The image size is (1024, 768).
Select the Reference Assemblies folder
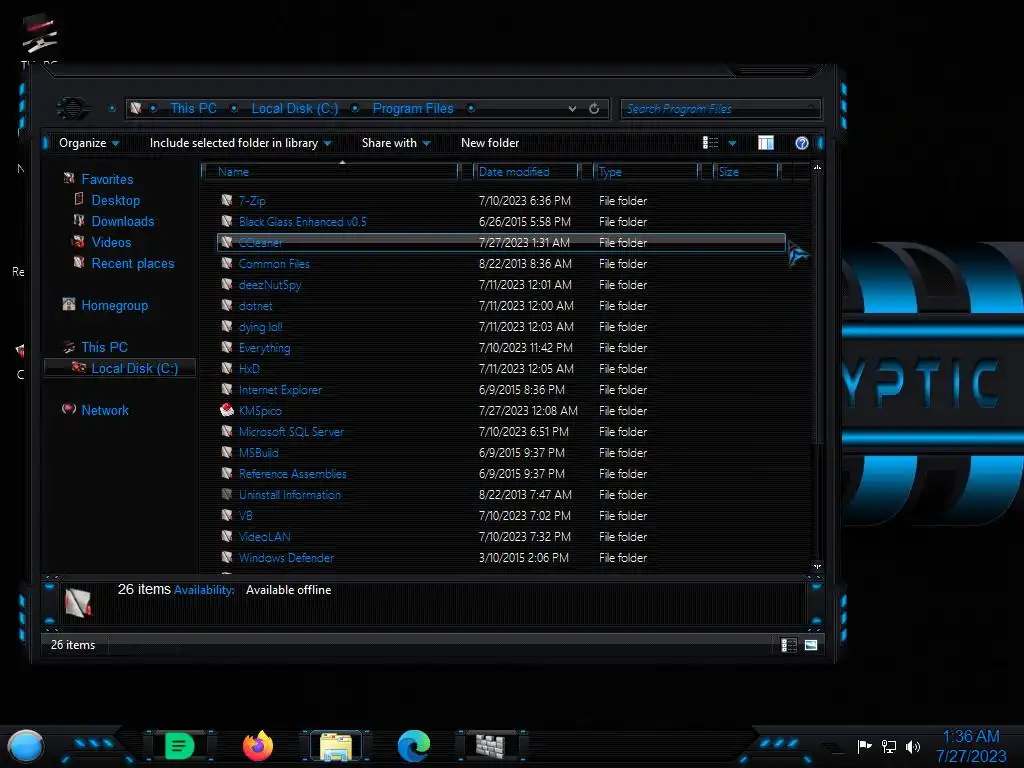[293, 474]
